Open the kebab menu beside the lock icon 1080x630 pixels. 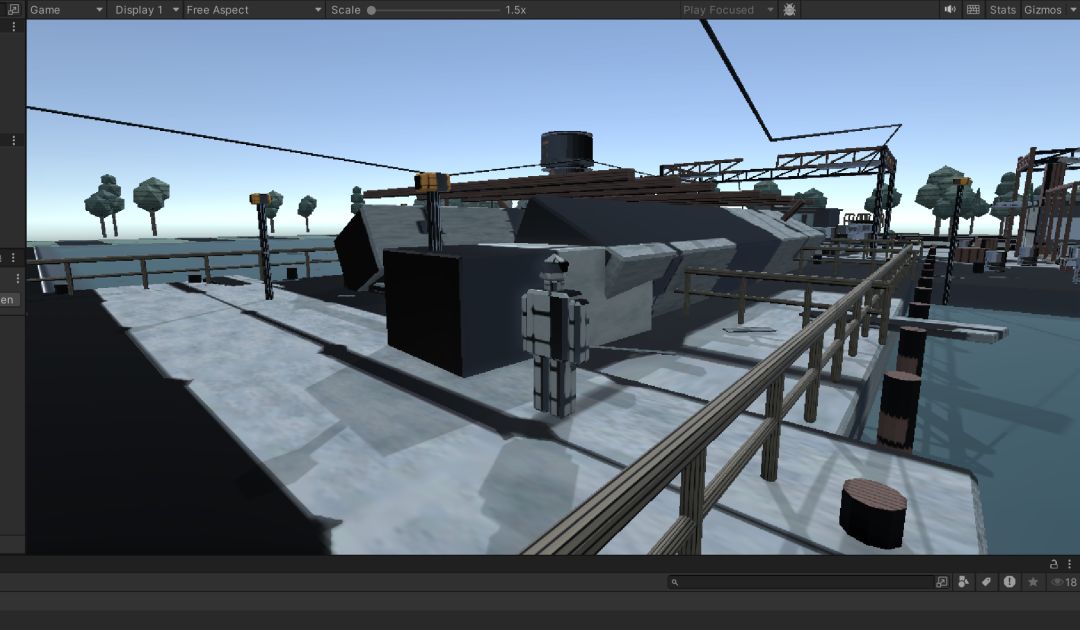[1069, 564]
